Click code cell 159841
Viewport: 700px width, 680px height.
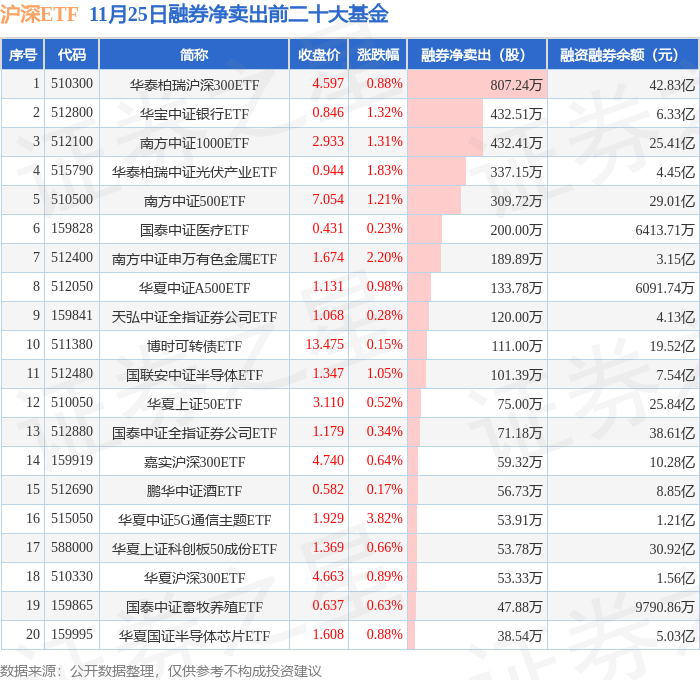click(72, 316)
